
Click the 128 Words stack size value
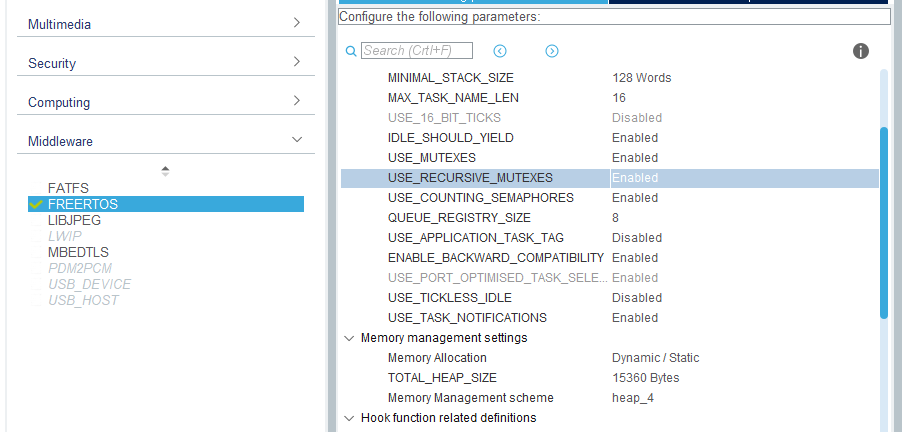click(641, 78)
